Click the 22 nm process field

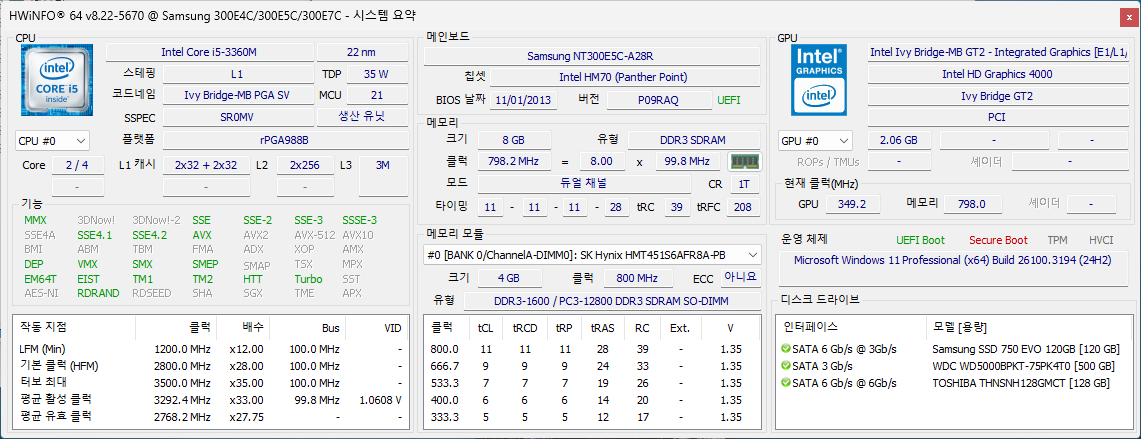pyautogui.click(x=362, y=52)
